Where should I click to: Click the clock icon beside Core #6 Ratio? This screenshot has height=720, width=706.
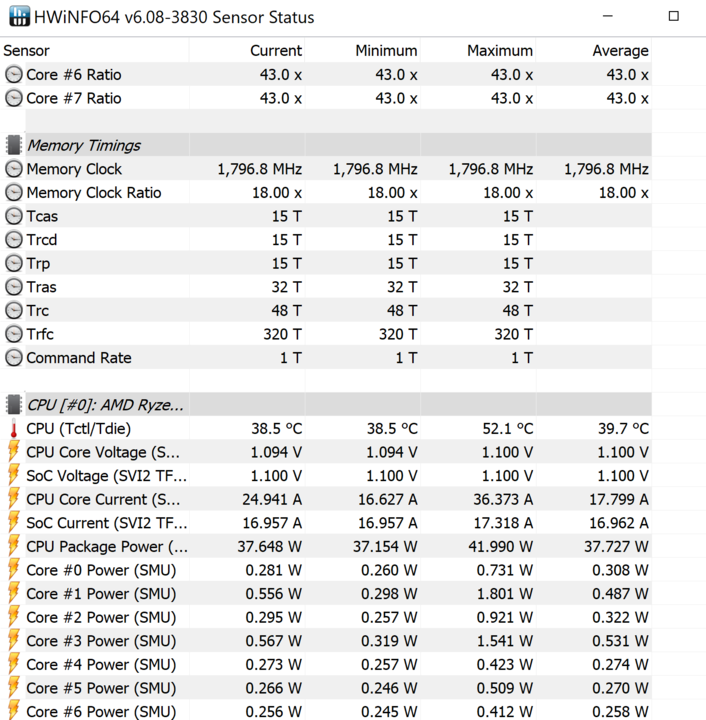pos(14,74)
